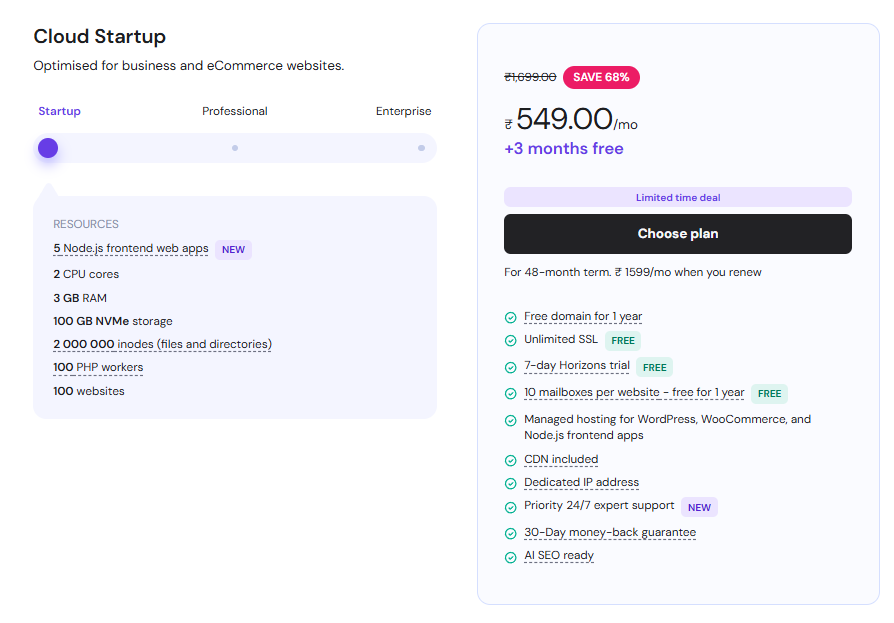Click the checkmark next to AI SEO ready
Screen dimensions: 894x623
coord(510,557)
